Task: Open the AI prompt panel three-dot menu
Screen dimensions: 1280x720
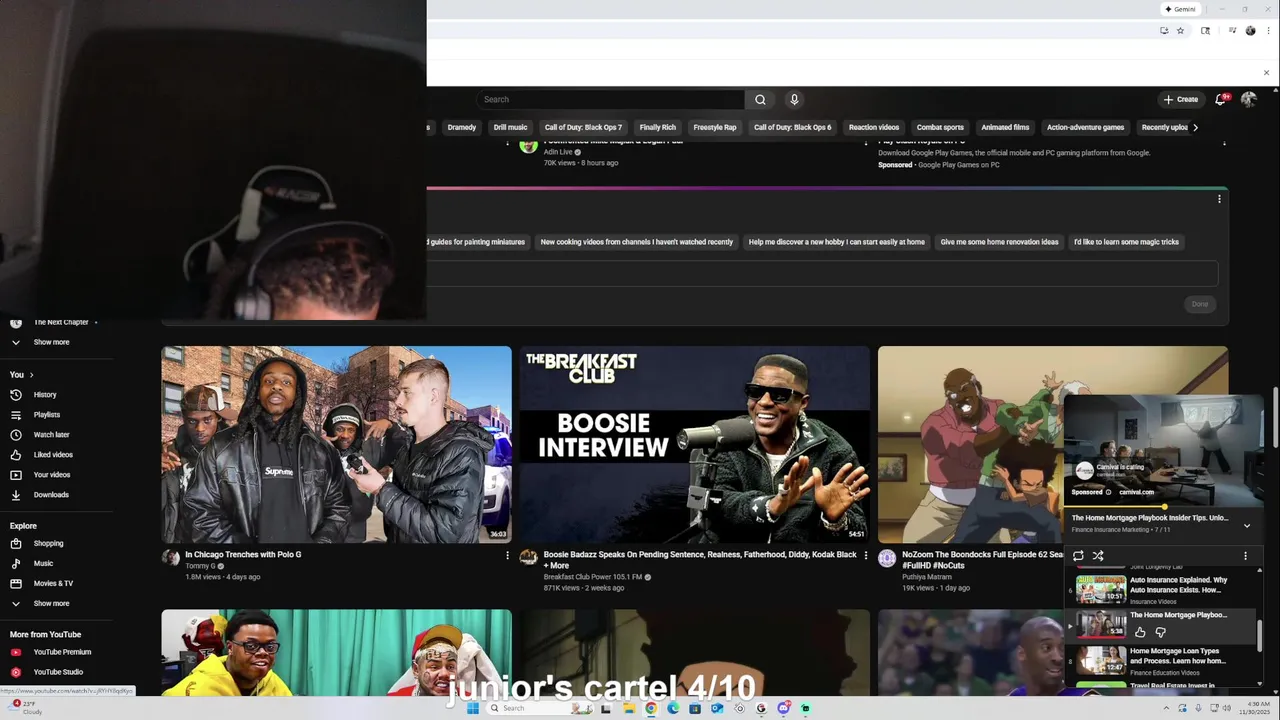Action: click(x=1219, y=199)
